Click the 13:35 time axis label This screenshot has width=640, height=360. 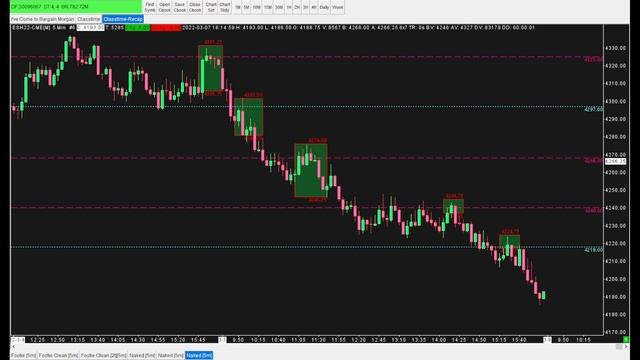click(419, 340)
